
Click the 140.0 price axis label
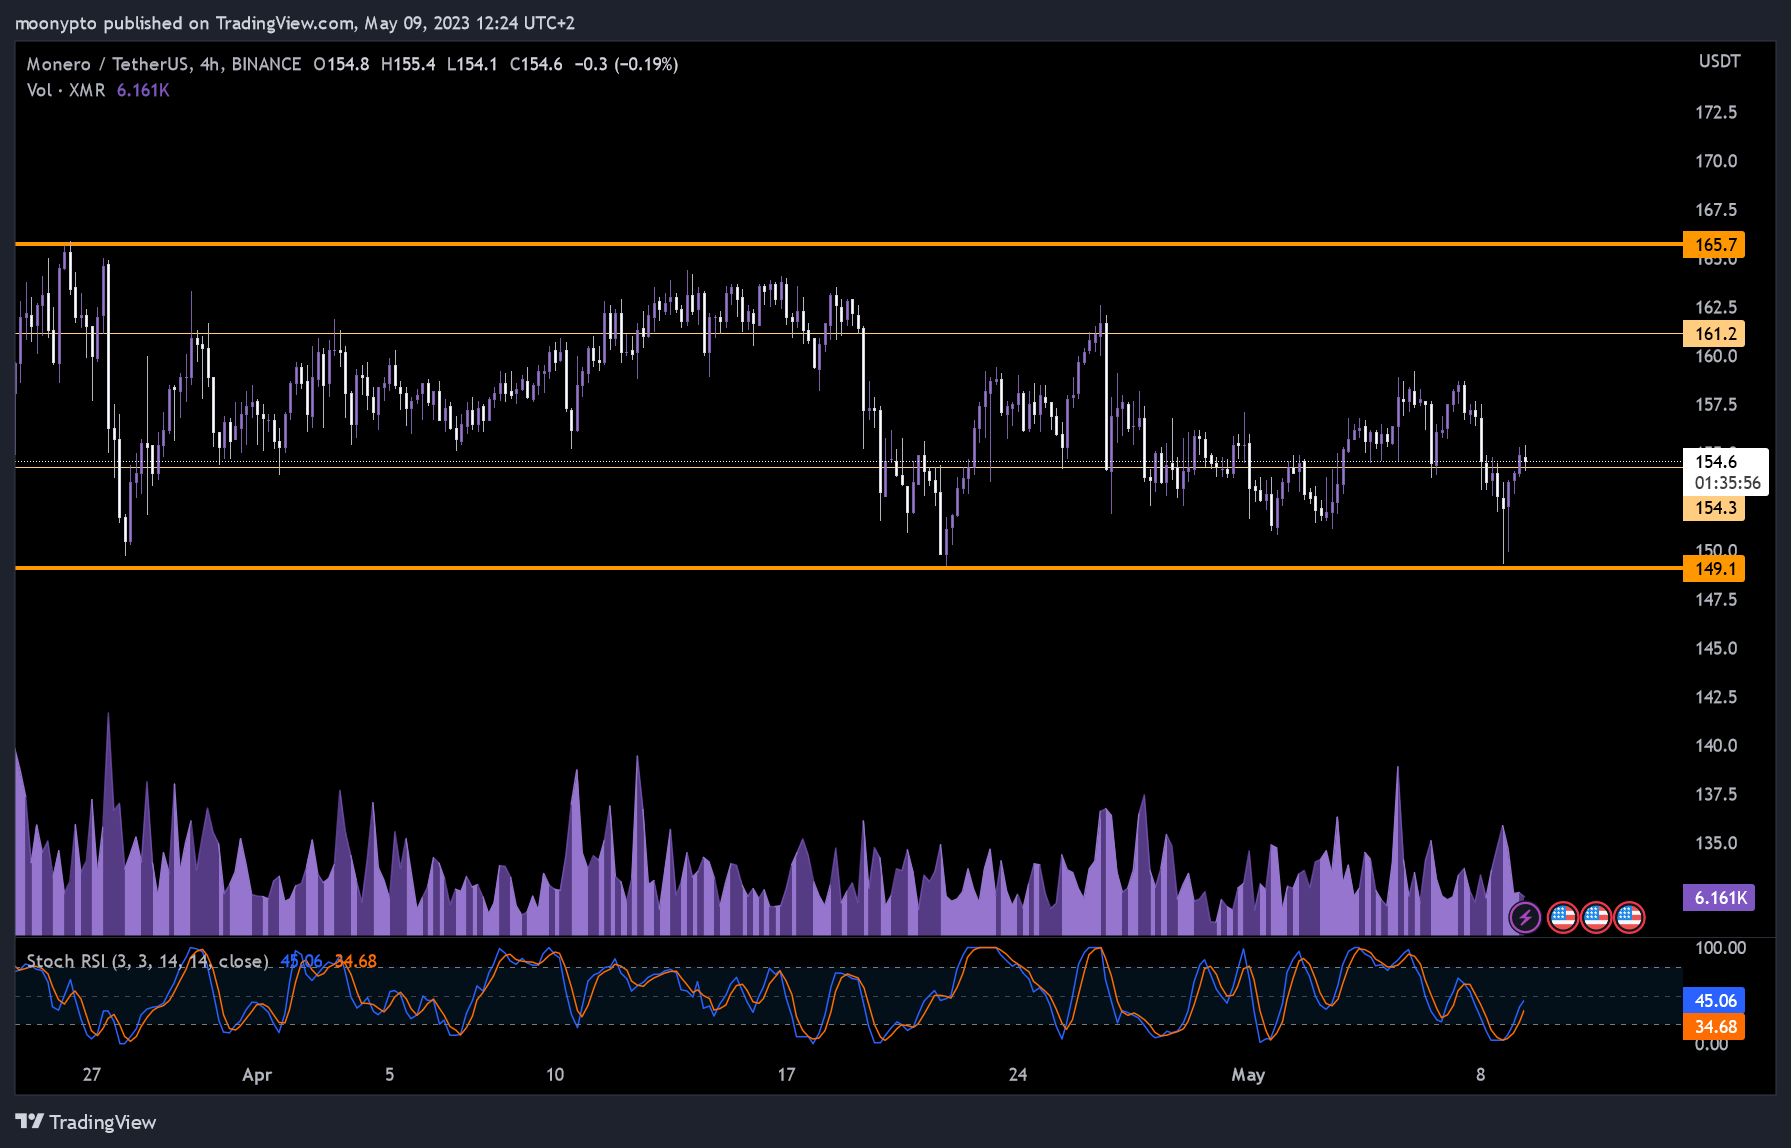[1716, 746]
